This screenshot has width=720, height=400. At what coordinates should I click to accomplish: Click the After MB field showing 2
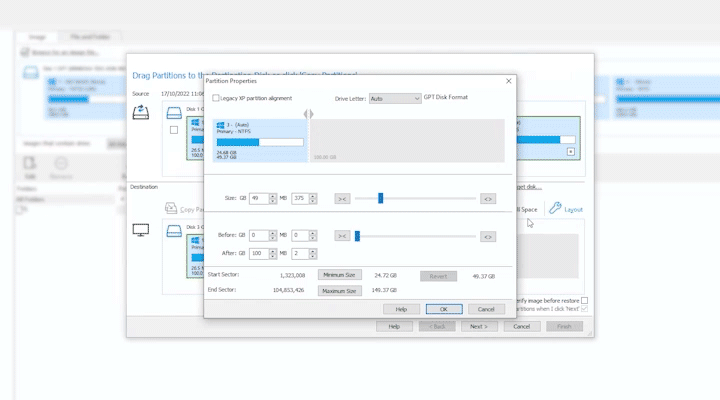(300, 254)
